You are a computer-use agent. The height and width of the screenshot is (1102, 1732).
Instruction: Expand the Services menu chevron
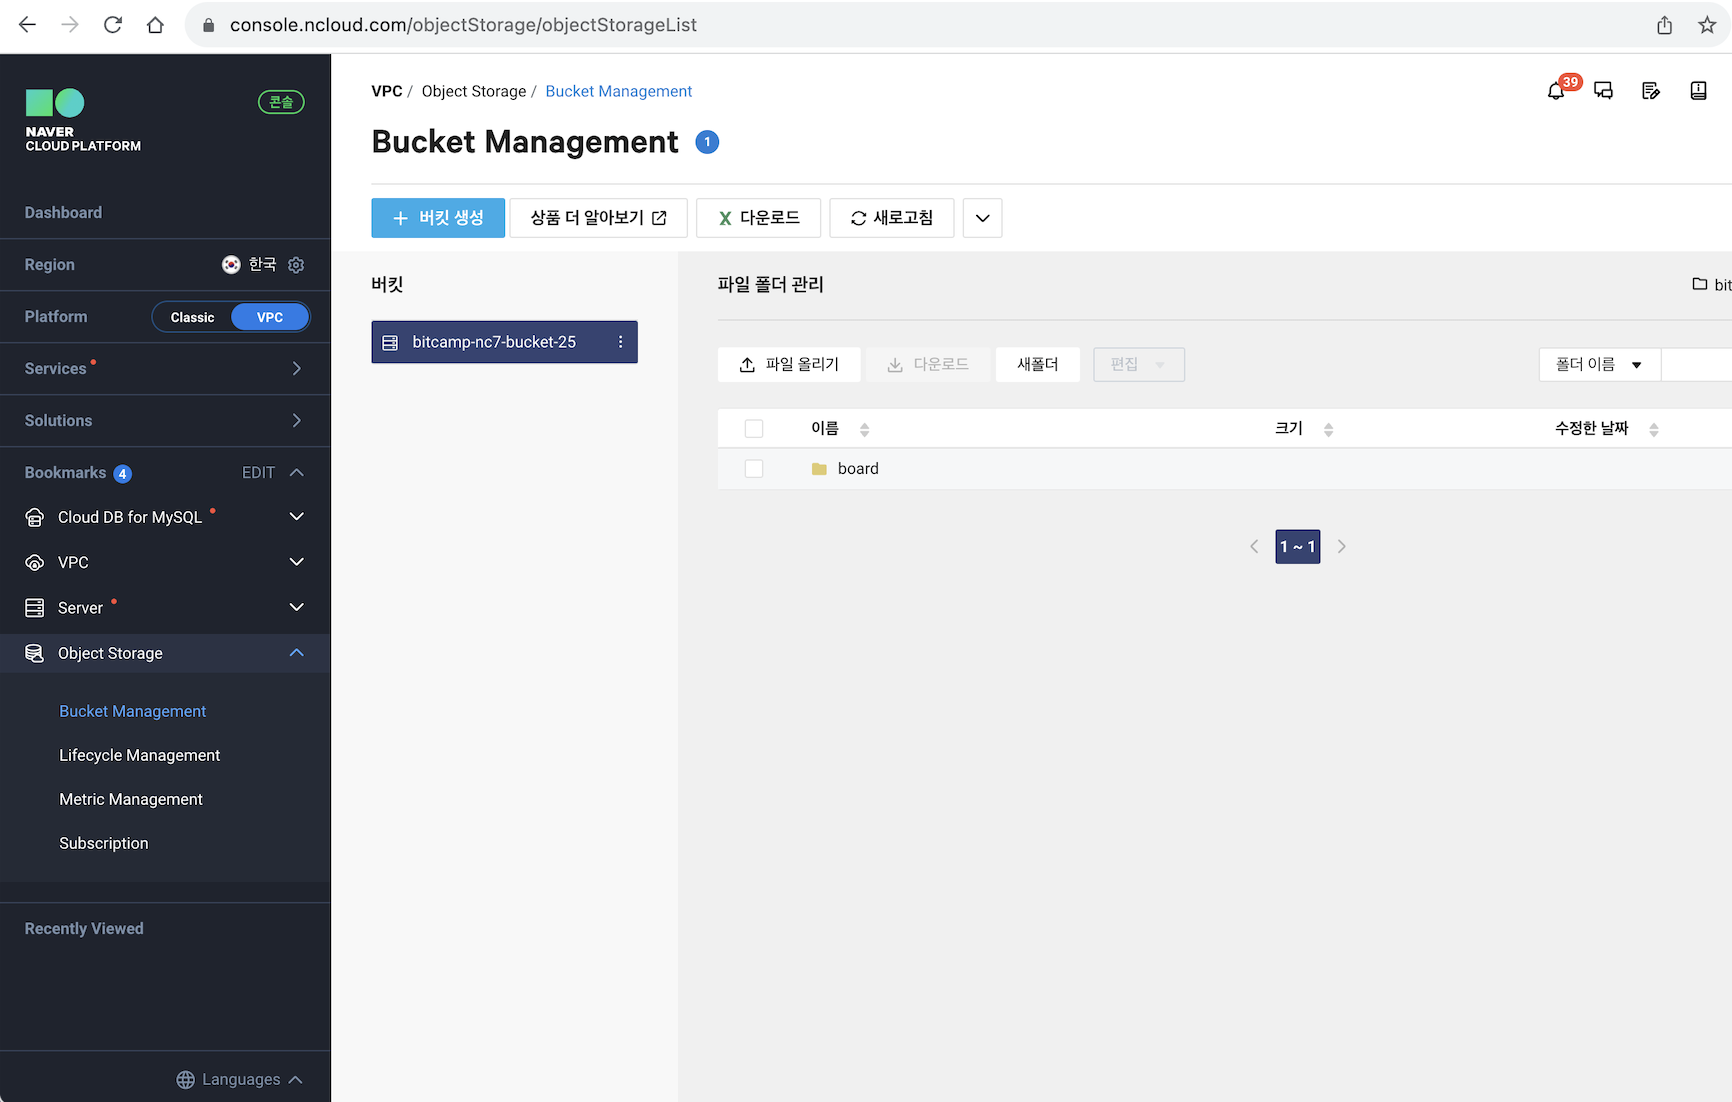click(296, 369)
